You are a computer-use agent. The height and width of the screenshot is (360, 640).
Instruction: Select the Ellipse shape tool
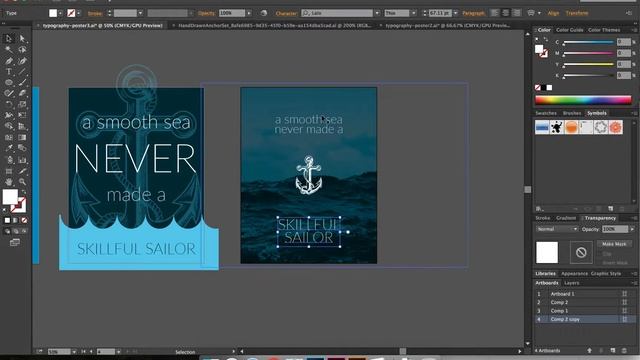9,82
